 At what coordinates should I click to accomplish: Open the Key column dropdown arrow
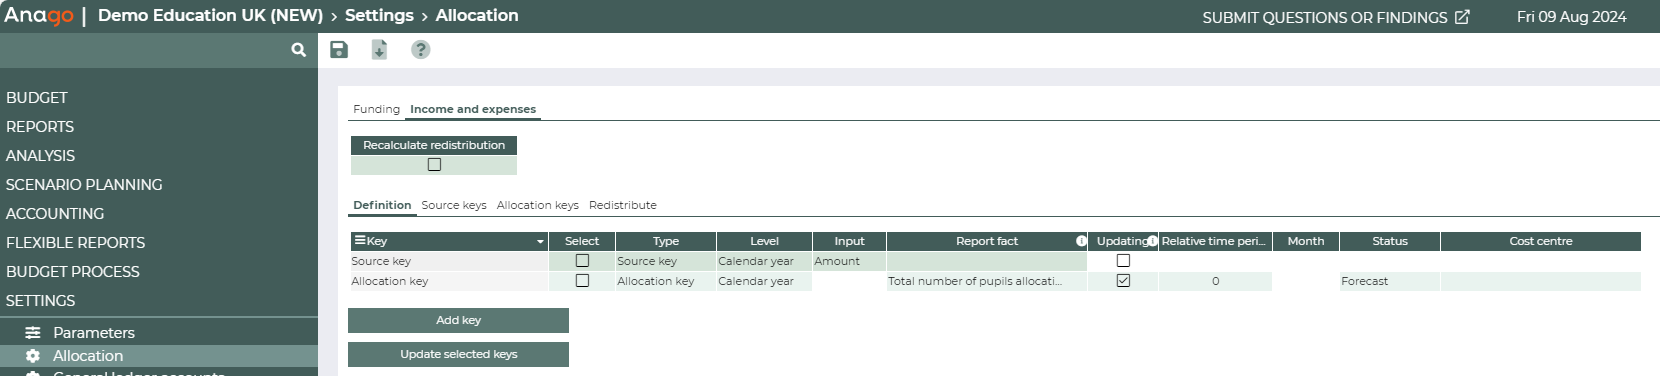coord(540,242)
